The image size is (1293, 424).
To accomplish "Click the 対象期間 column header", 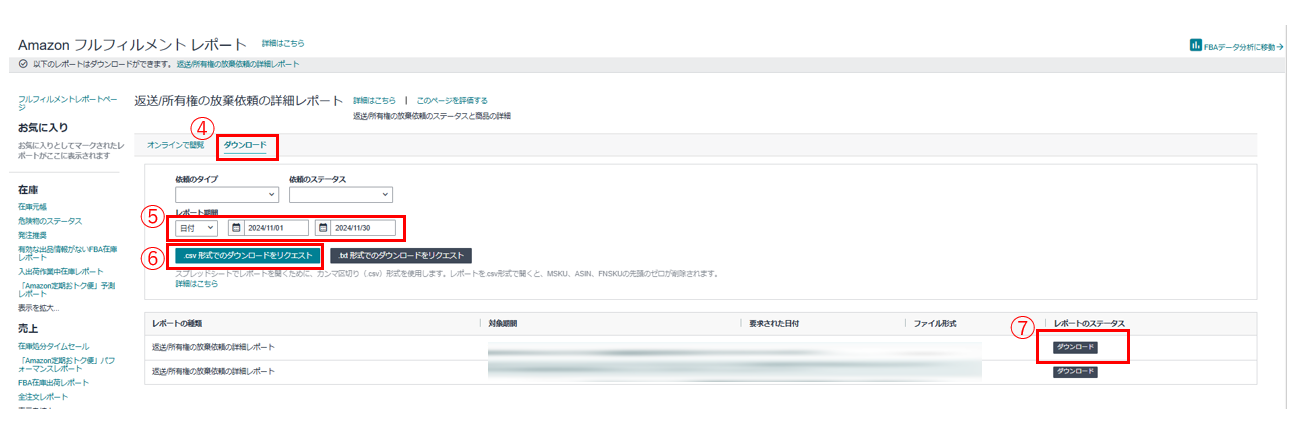I will click(x=503, y=324).
